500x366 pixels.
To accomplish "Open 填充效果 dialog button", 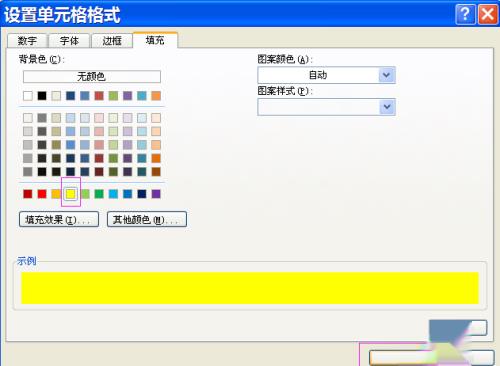I will click(59, 219).
